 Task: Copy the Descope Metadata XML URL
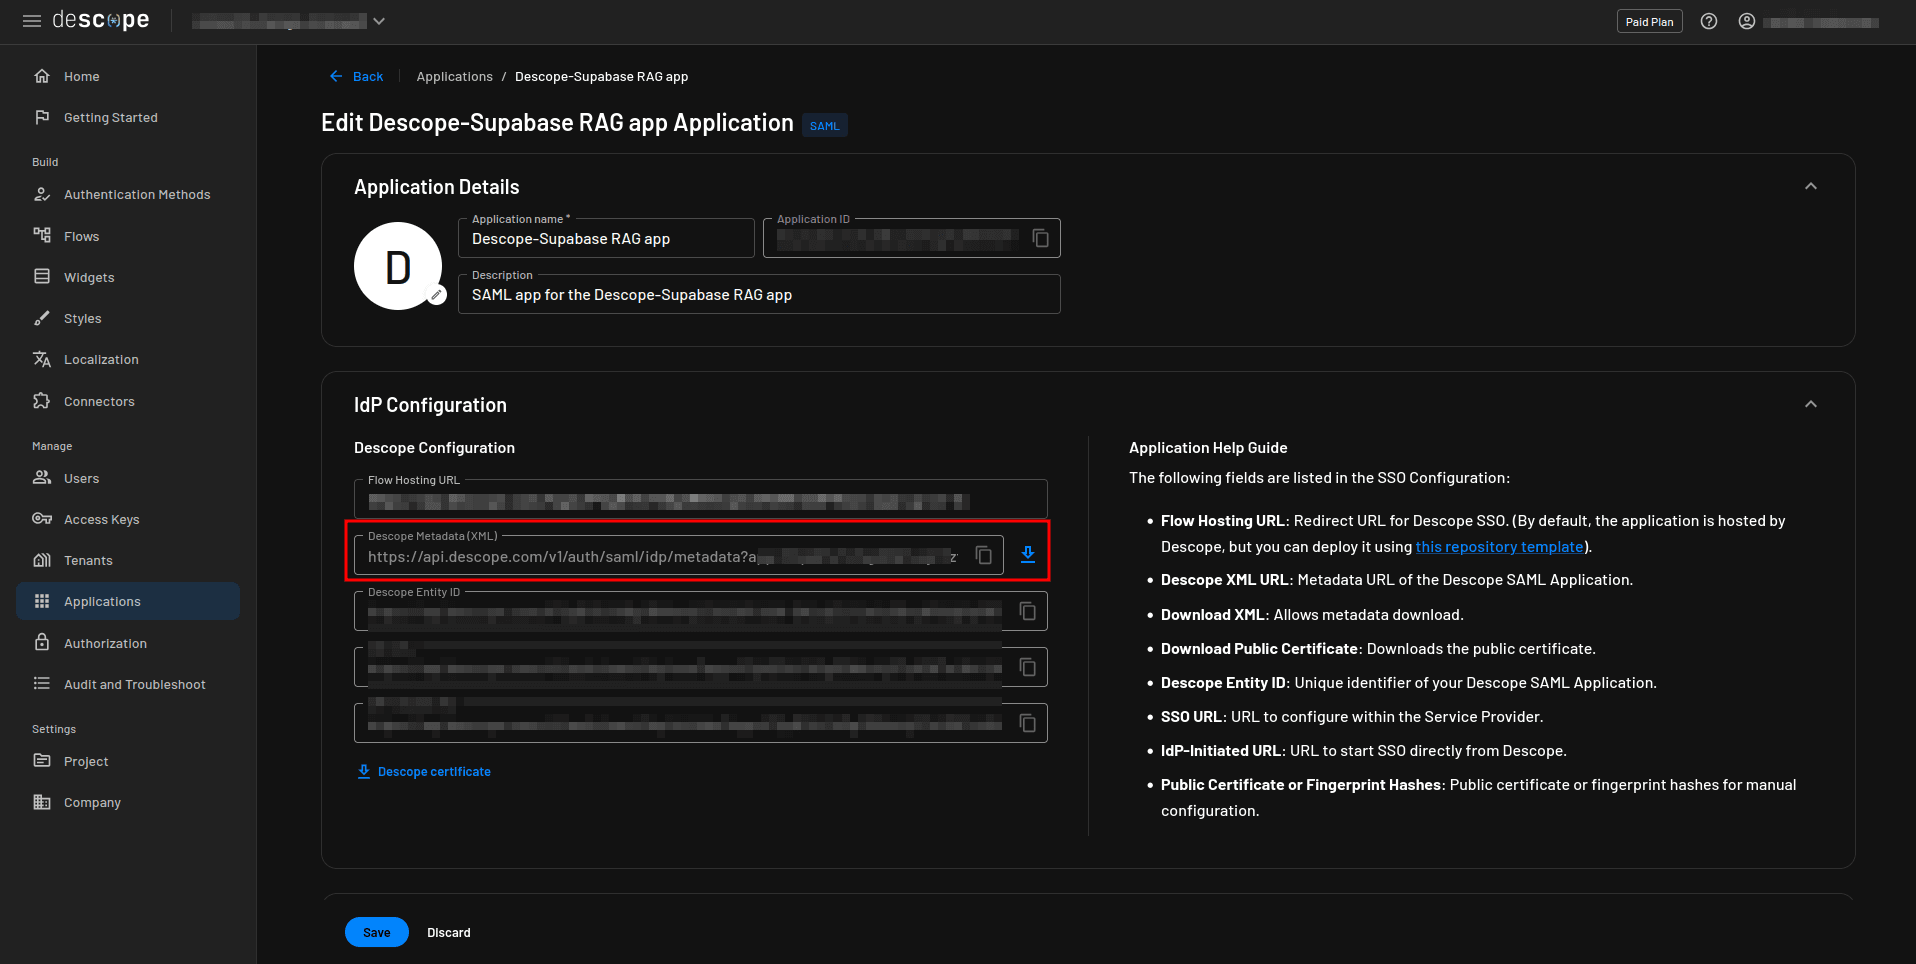(983, 555)
